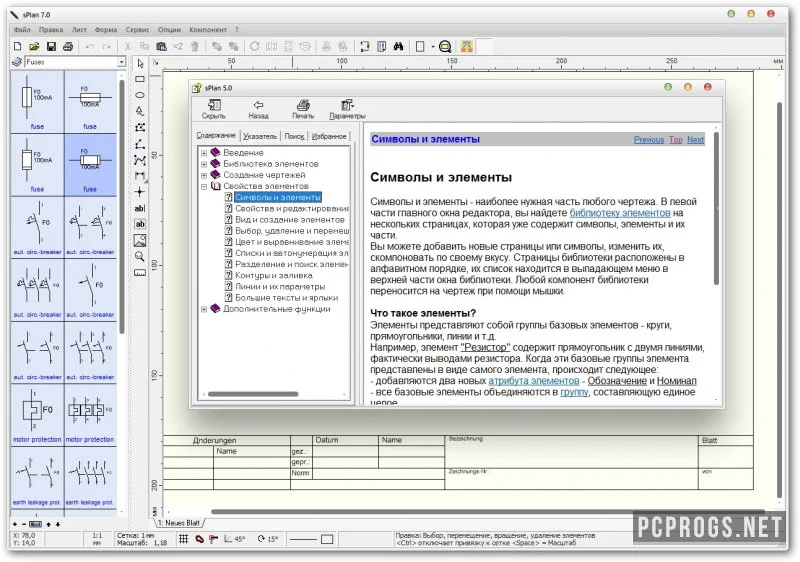Click the printer icon in main toolbar
800x562 pixels.
click(68, 47)
